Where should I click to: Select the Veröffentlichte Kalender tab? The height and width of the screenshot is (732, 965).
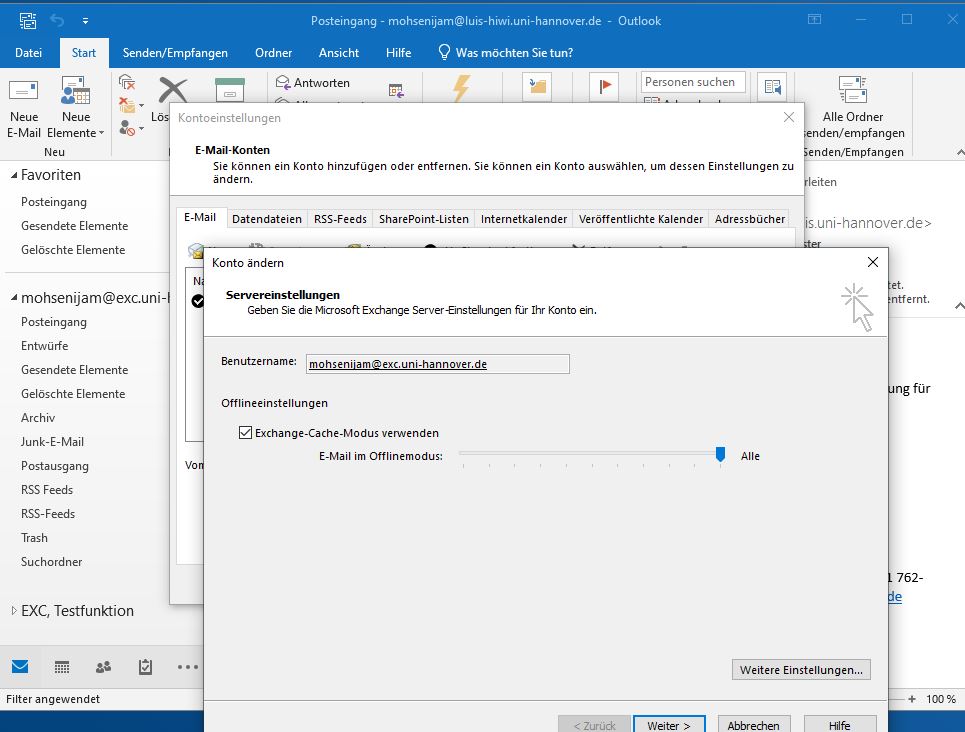(x=641, y=219)
